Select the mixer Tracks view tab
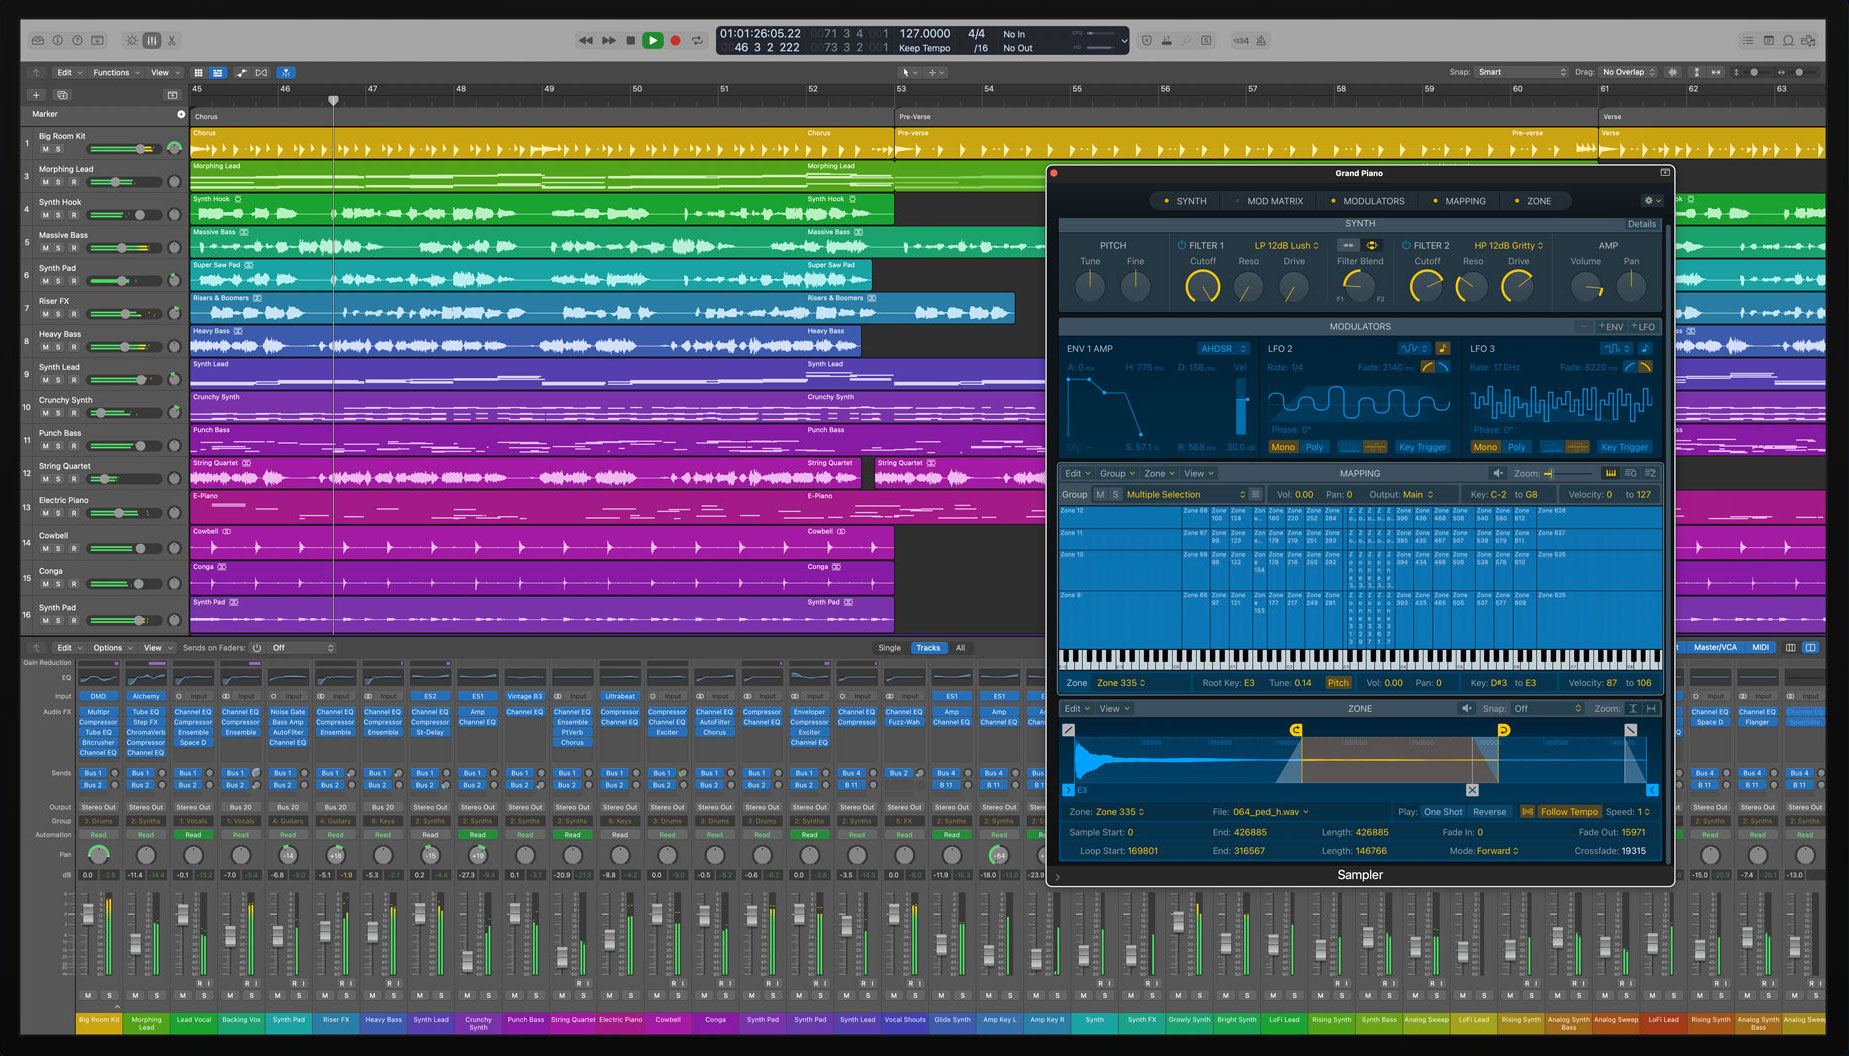This screenshot has width=1849, height=1056. [x=928, y=648]
